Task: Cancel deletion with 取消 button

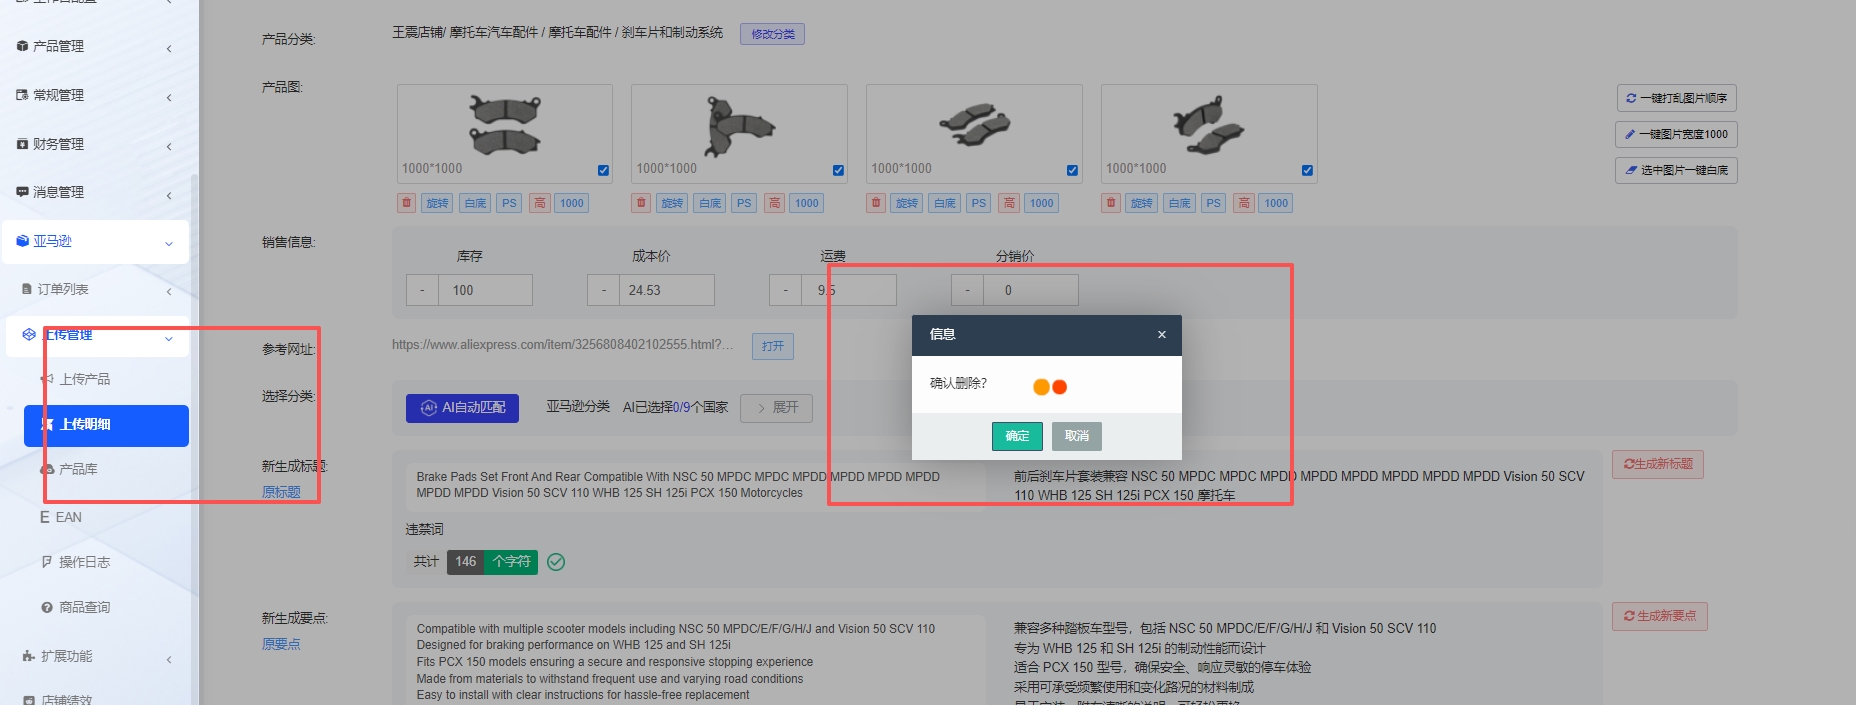Action: [x=1076, y=436]
